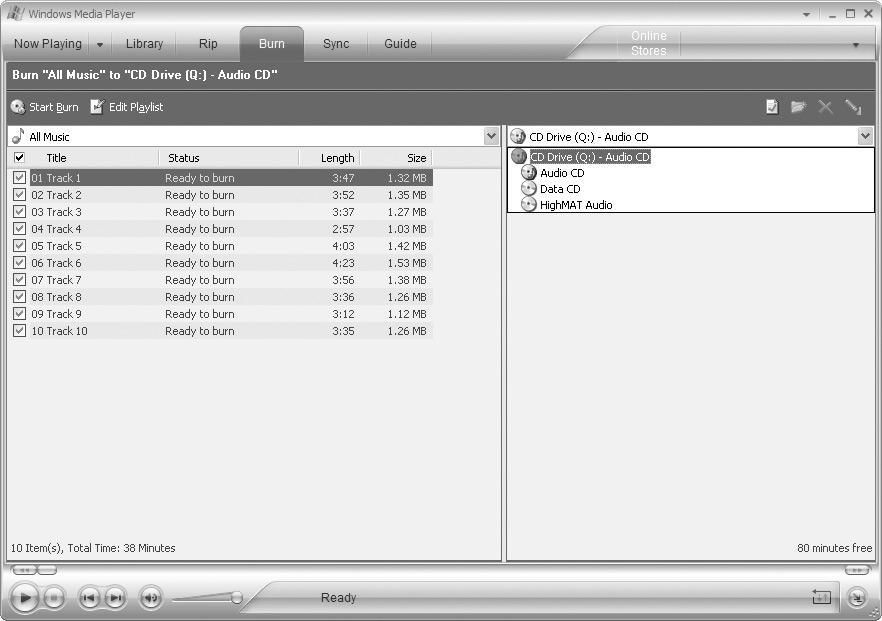Click the 4:23 length of Track 6

(x=343, y=263)
